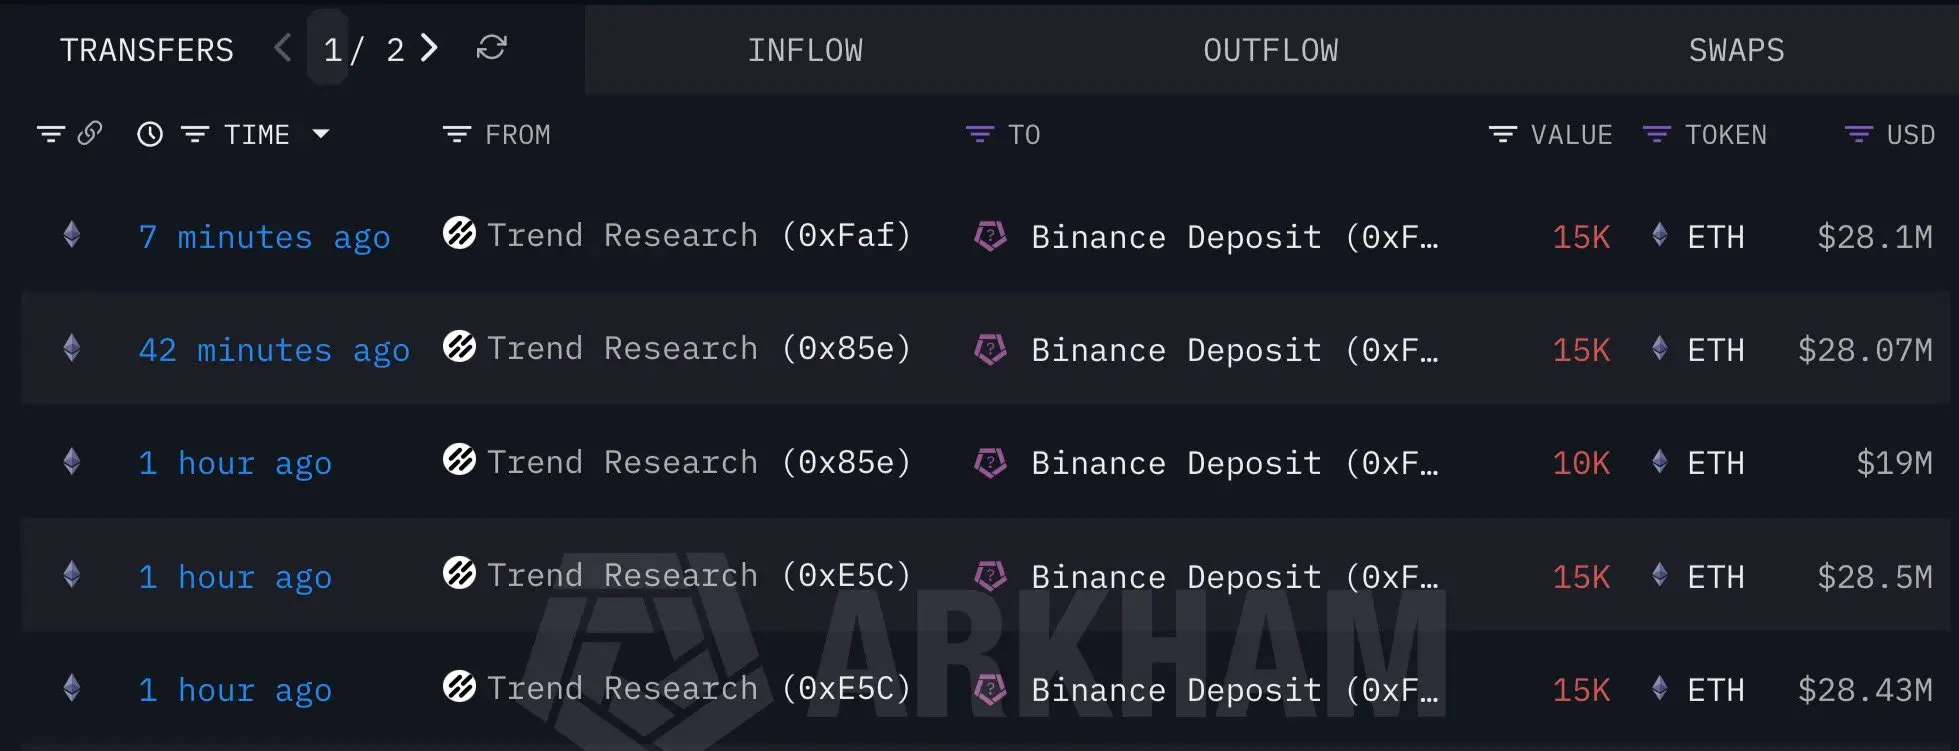Click the next page chevron

pyautogui.click(x=429, y=47)
